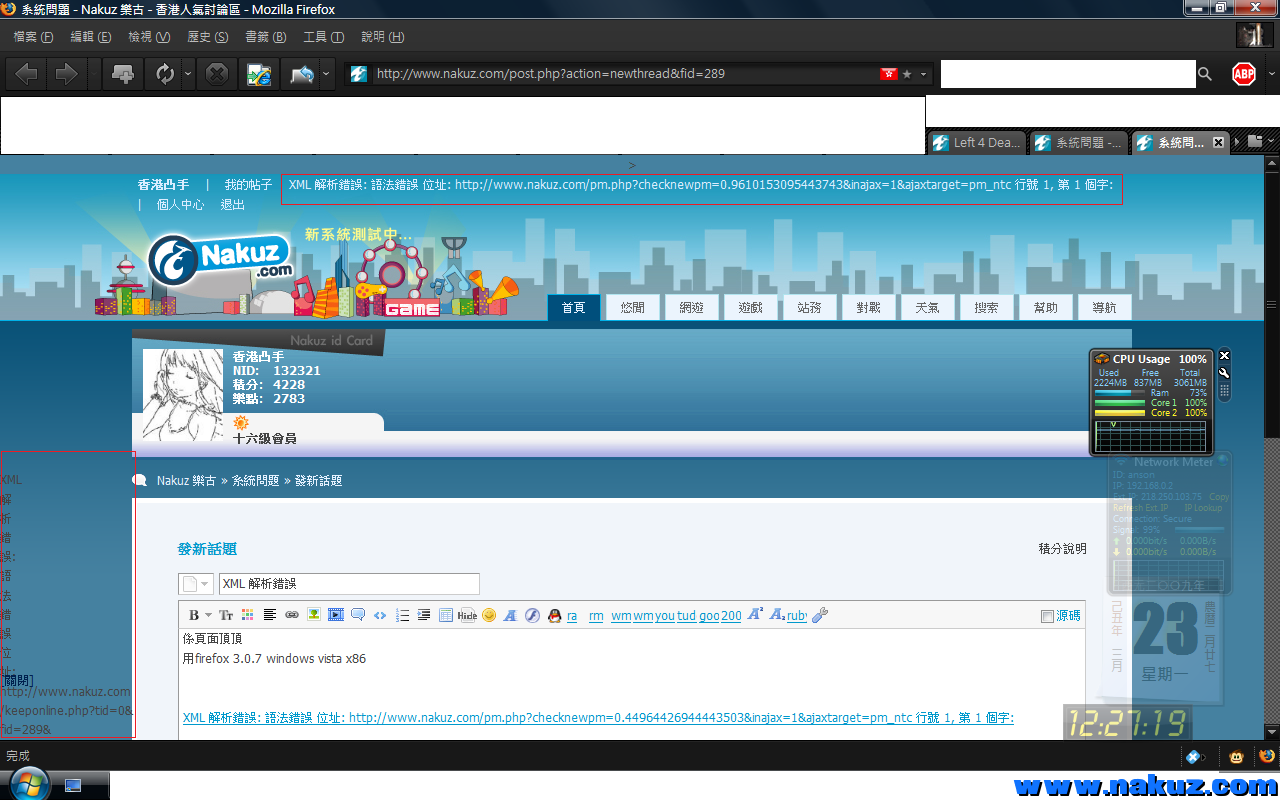
Task: Click the blue share arrow toolbar icon
Action: [302, 74]
